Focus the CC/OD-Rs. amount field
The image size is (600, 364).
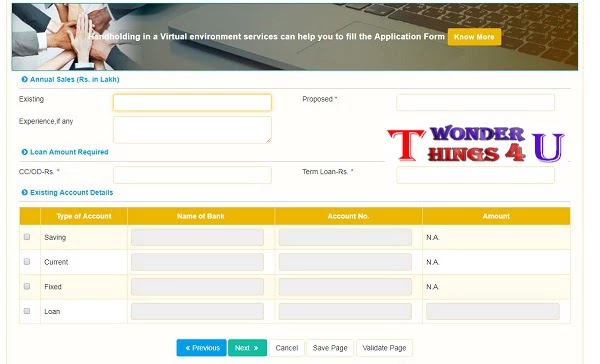[192, 175]
